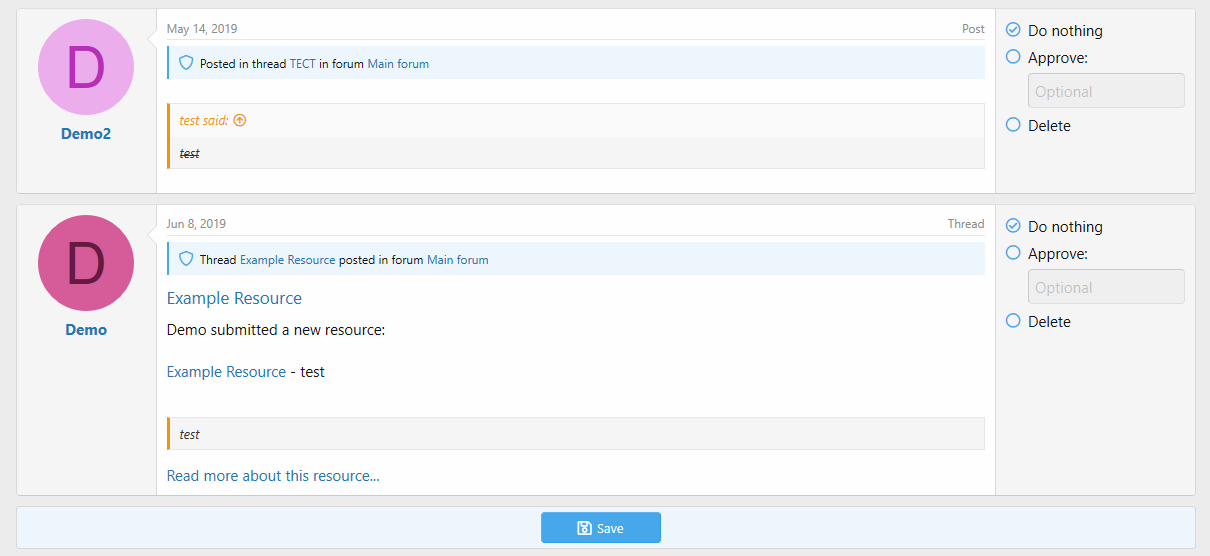The image size is (1210, 556).
Task: Open 'Read more about this resource...' link
Action: pos(273,476)
